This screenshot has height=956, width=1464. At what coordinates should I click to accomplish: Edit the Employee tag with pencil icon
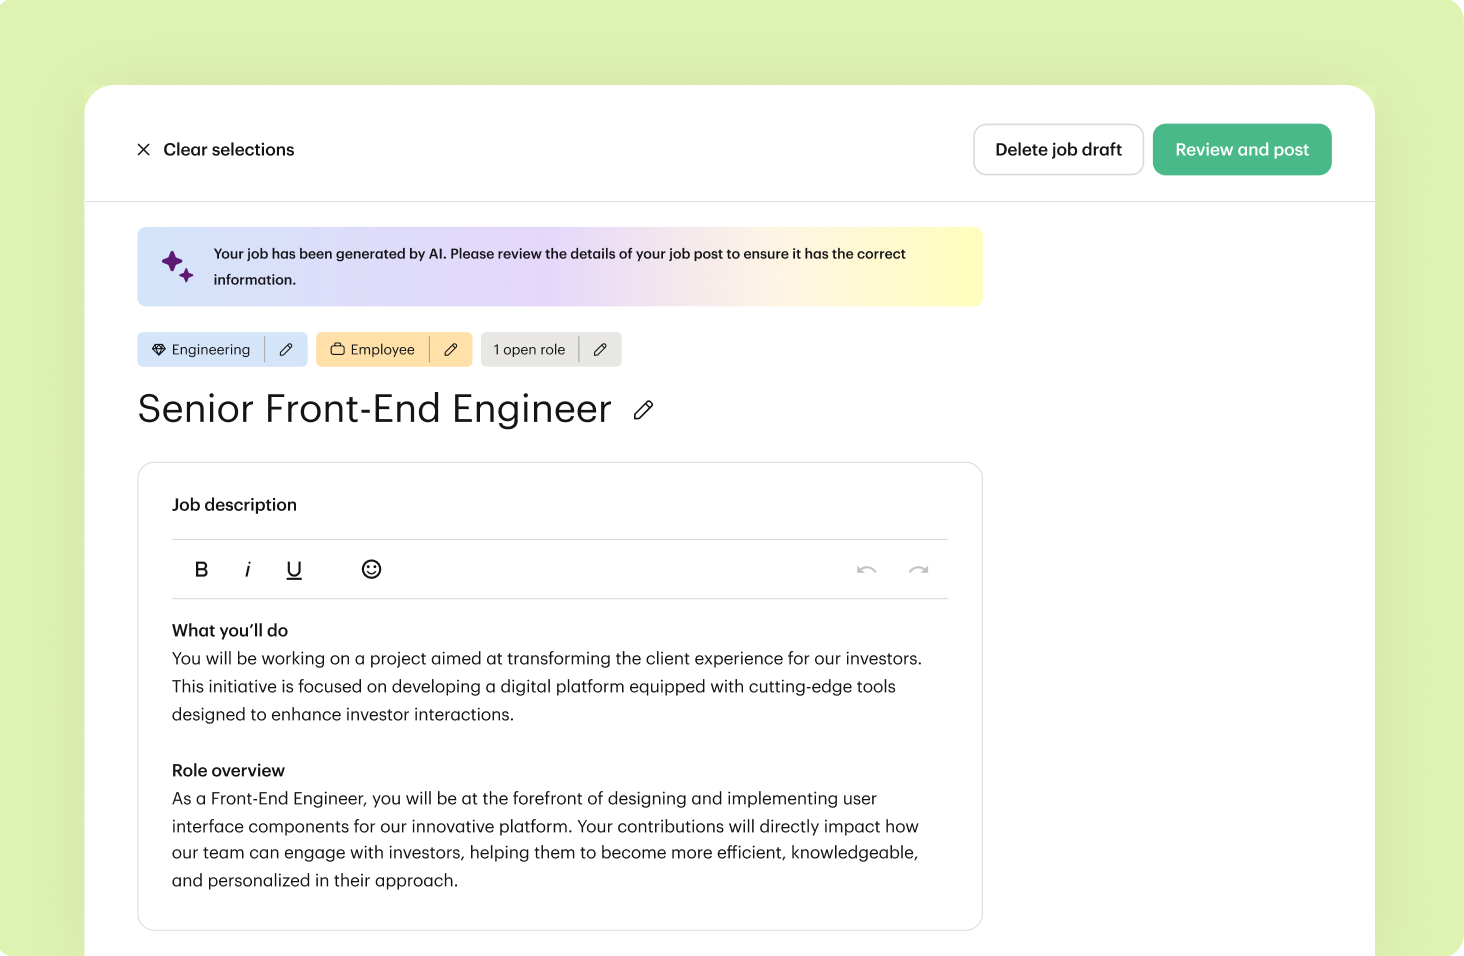[x=451, y=350]
